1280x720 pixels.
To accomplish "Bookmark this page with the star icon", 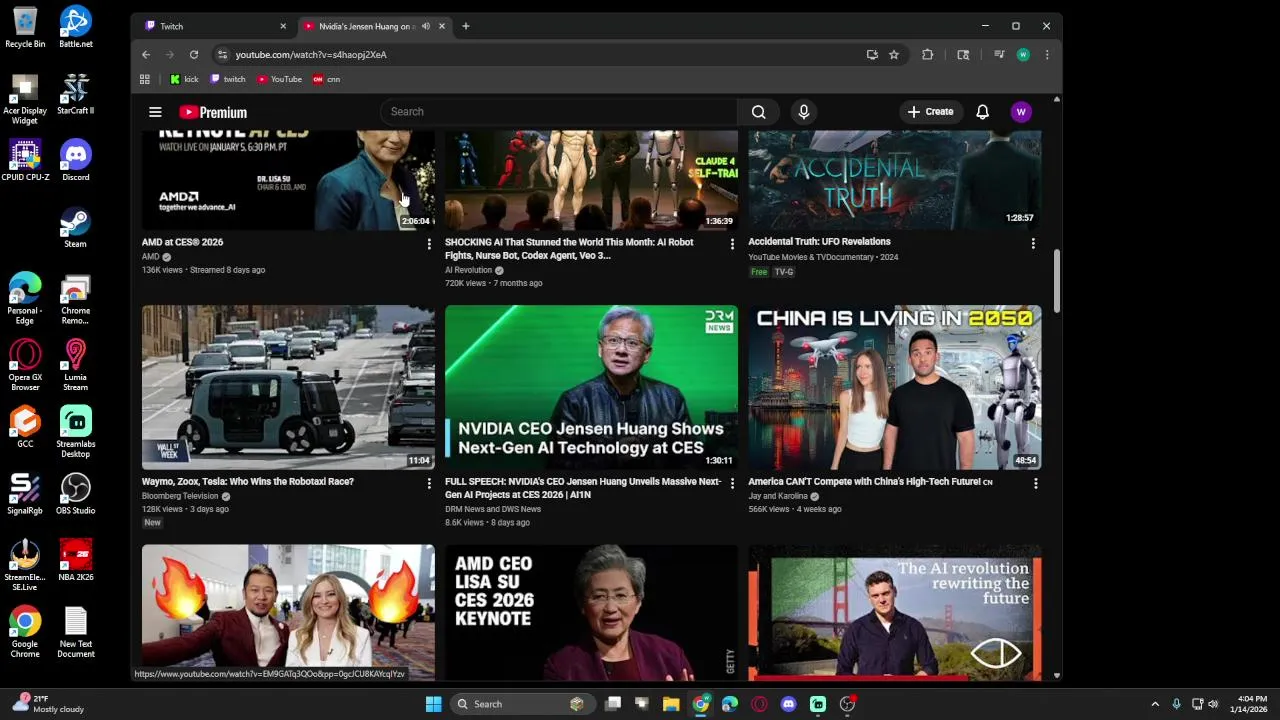I will pos(894,55).
